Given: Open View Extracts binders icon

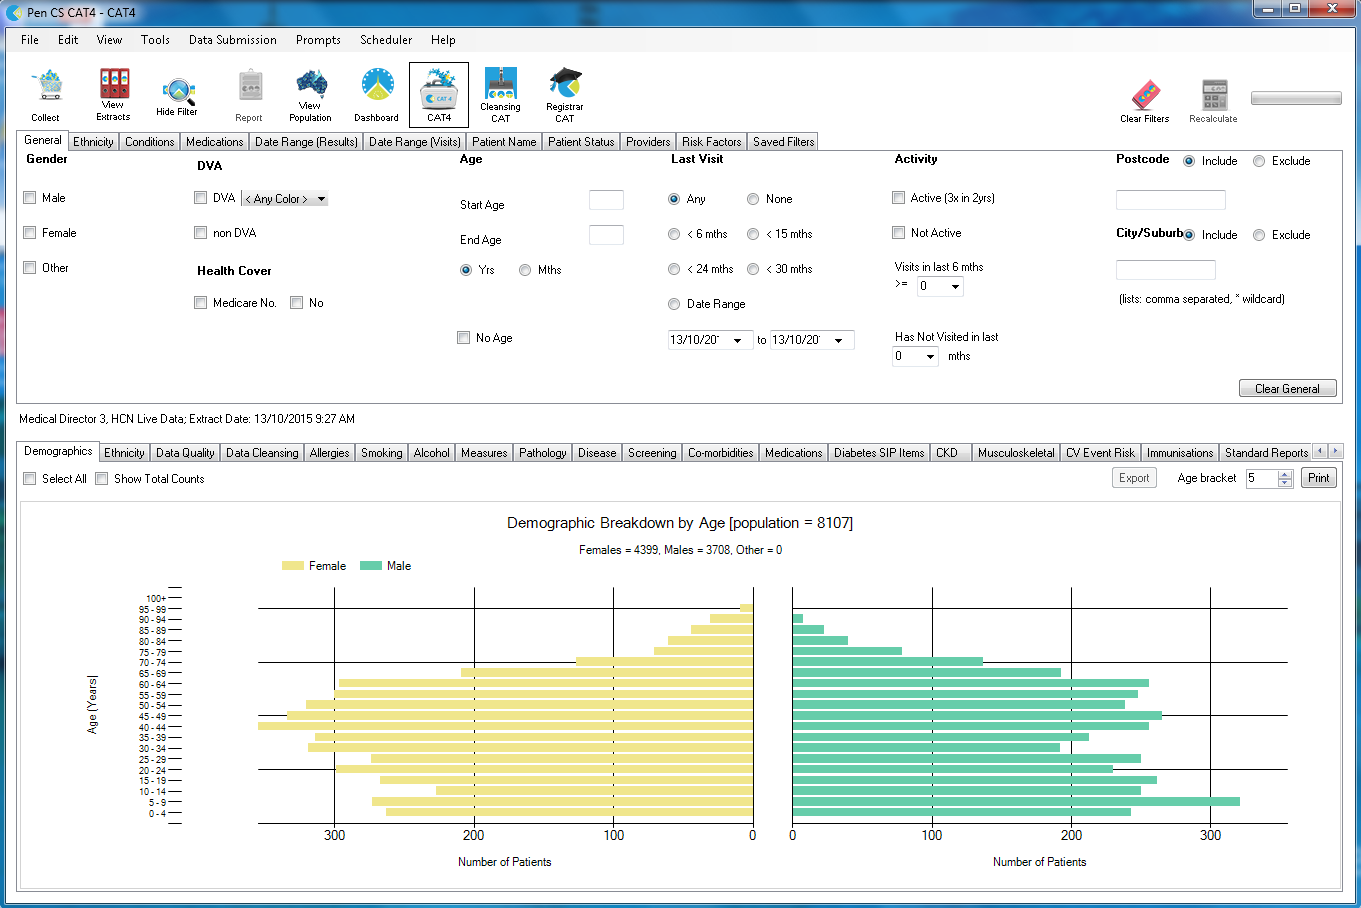Looking at the screenshot, I should [x=114, y=82].
